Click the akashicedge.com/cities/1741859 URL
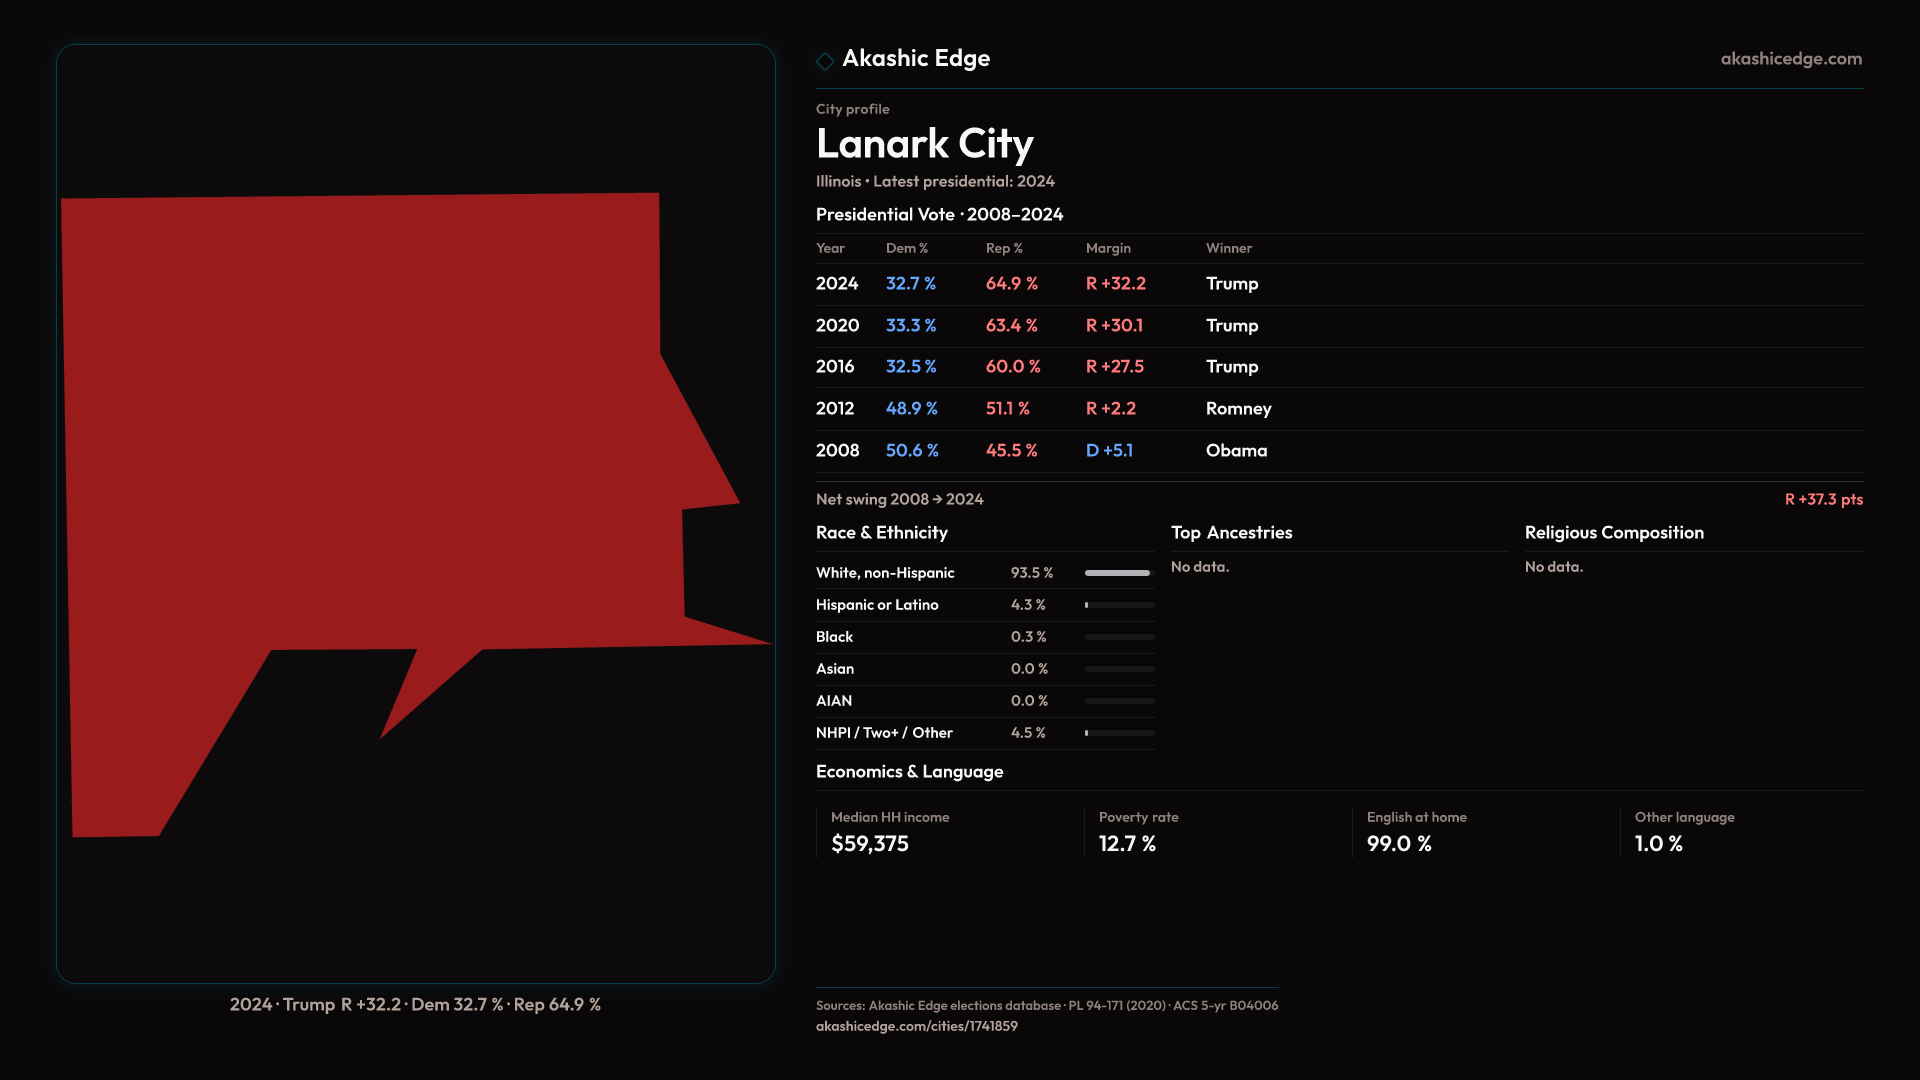 pos(916,1026)
